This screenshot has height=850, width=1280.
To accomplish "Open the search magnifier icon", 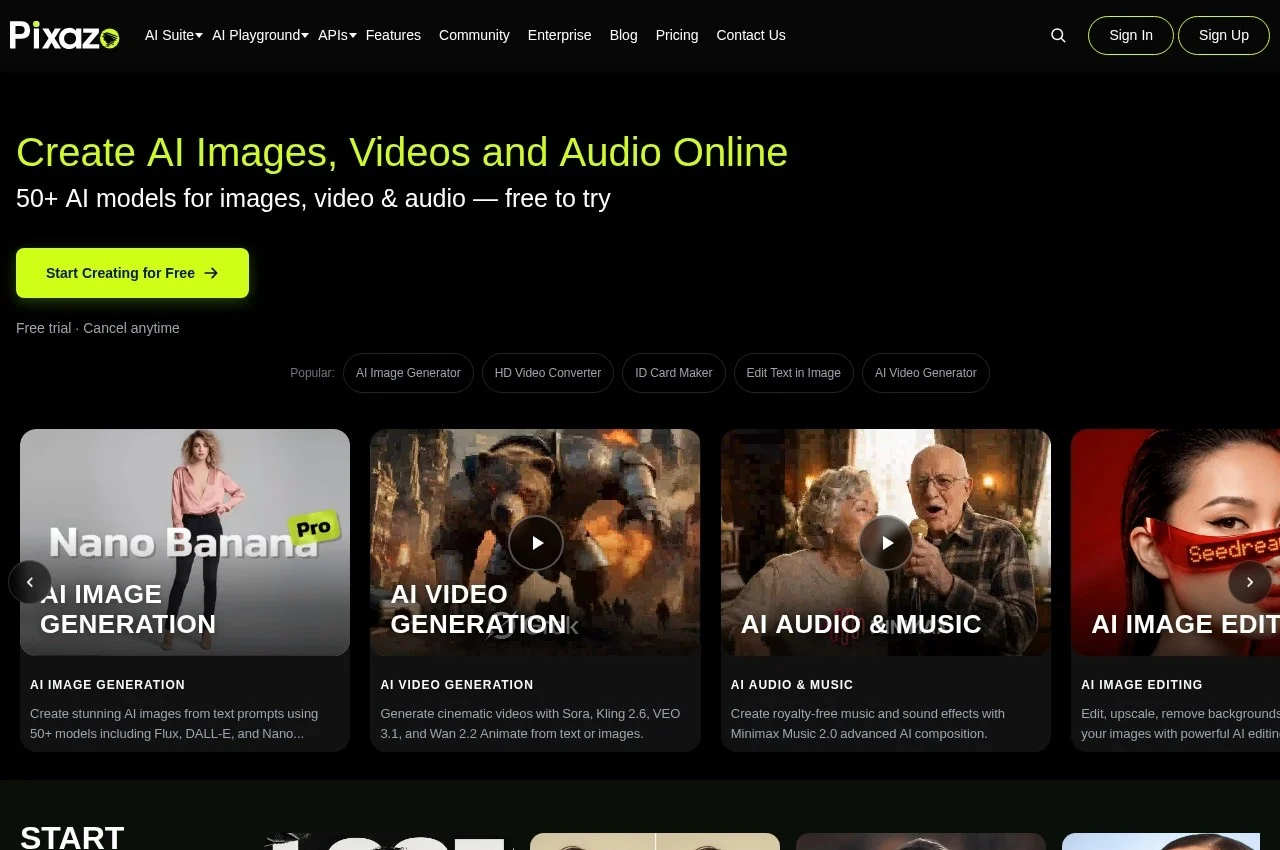I will tap(1058, 35).
